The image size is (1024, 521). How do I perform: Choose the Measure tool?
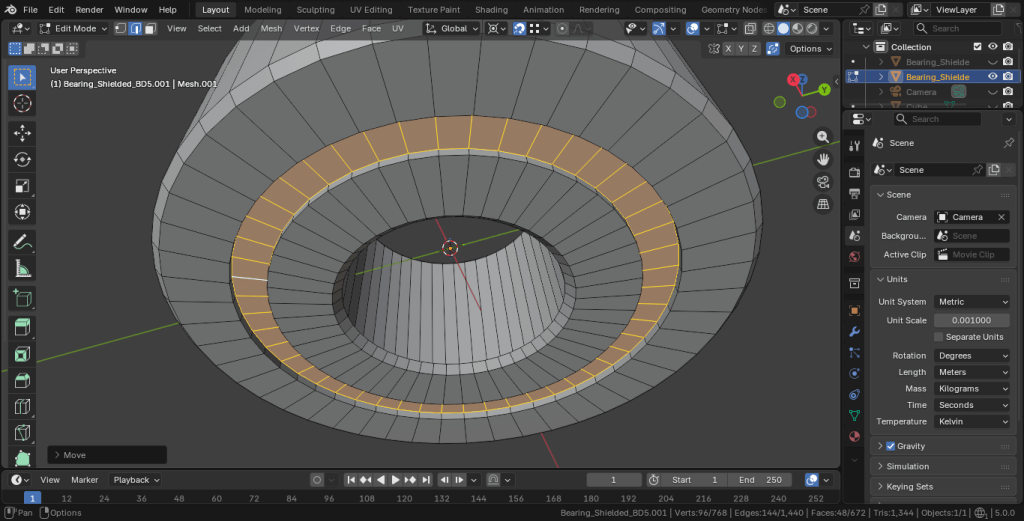pyautogui.click(x=22, y=268)
